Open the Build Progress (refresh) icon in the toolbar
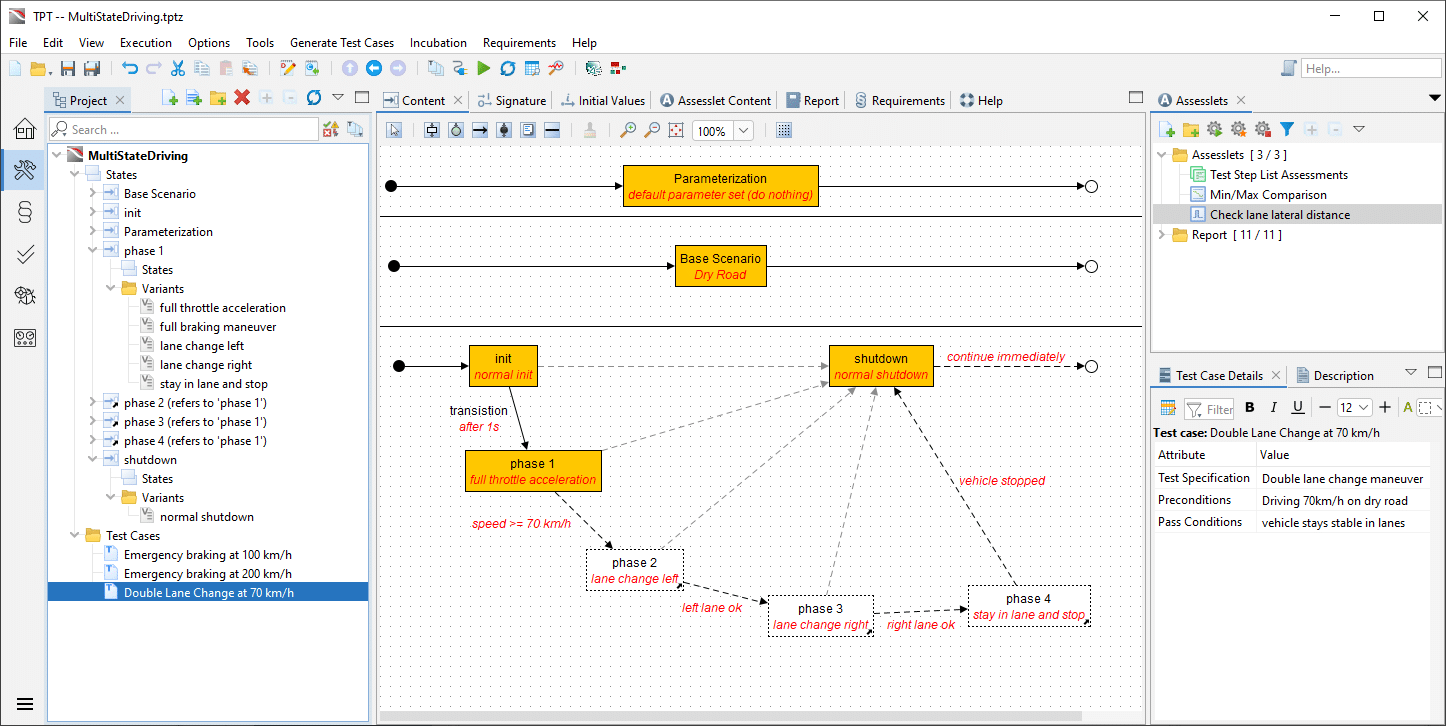 508,68
